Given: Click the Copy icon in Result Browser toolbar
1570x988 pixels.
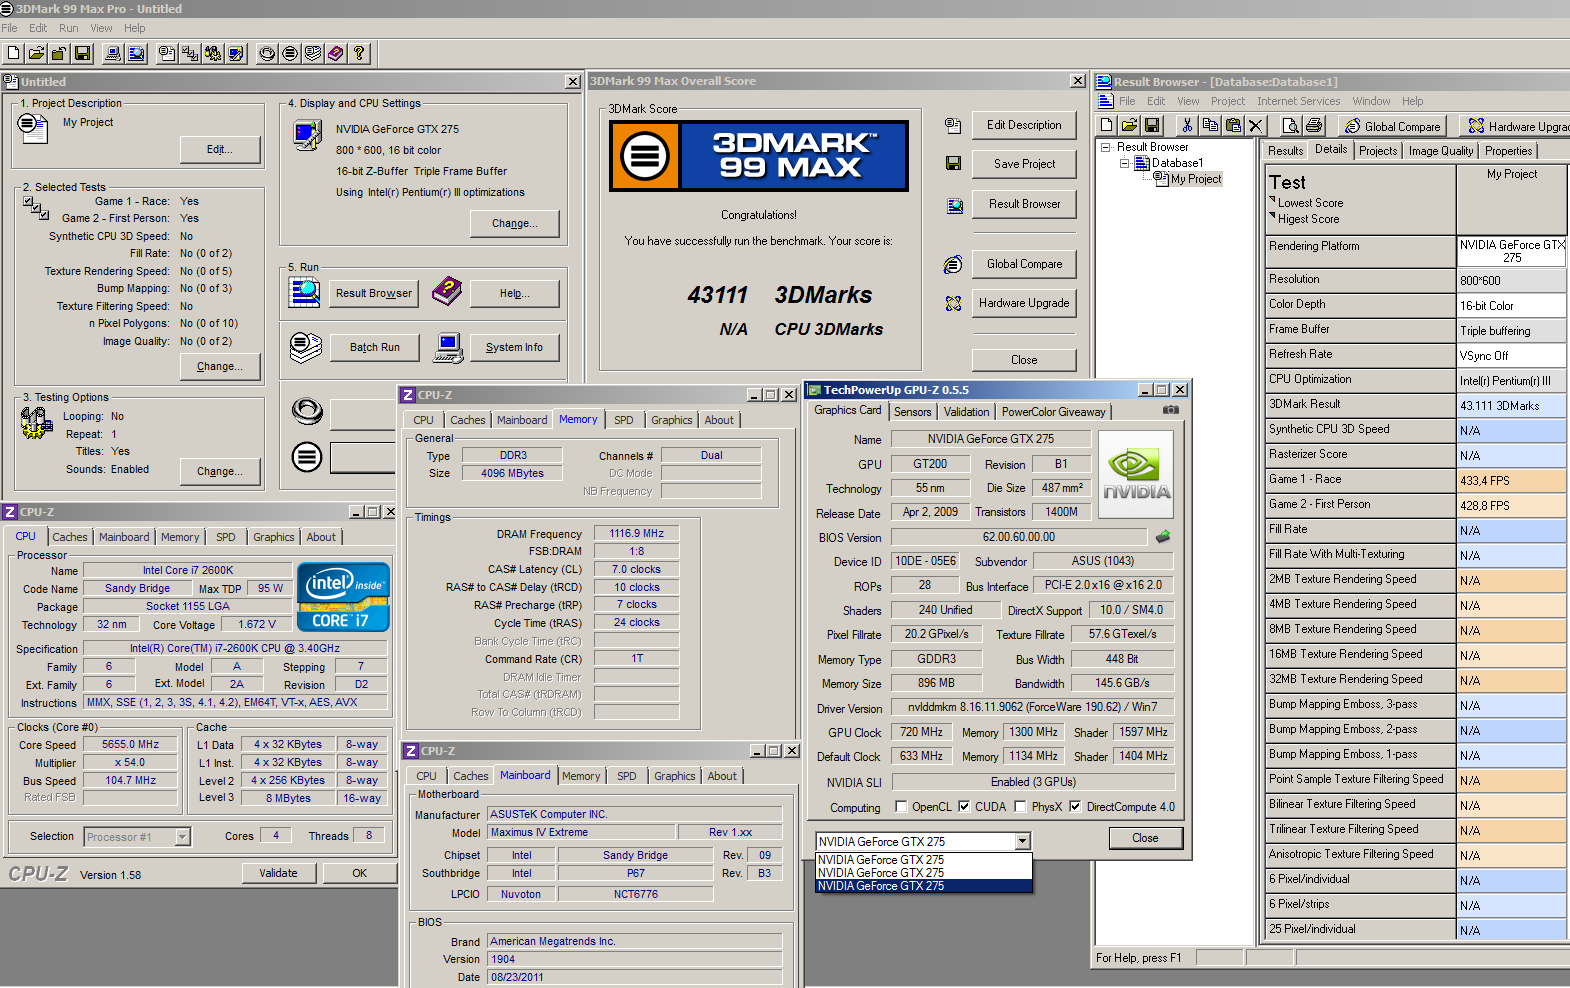Looking at the screenshot, I should (1210, 125).
